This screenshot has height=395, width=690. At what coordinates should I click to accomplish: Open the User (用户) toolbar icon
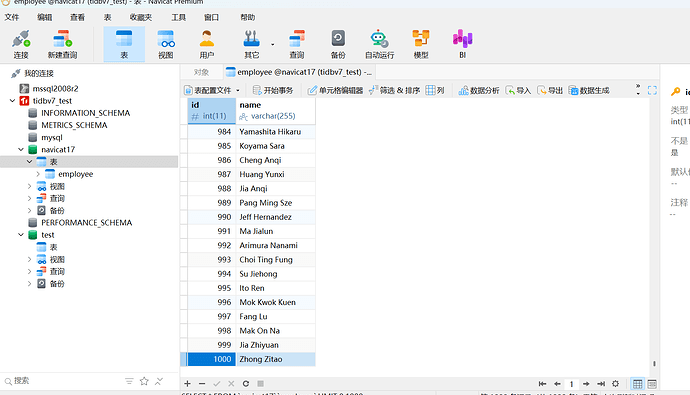206,44
